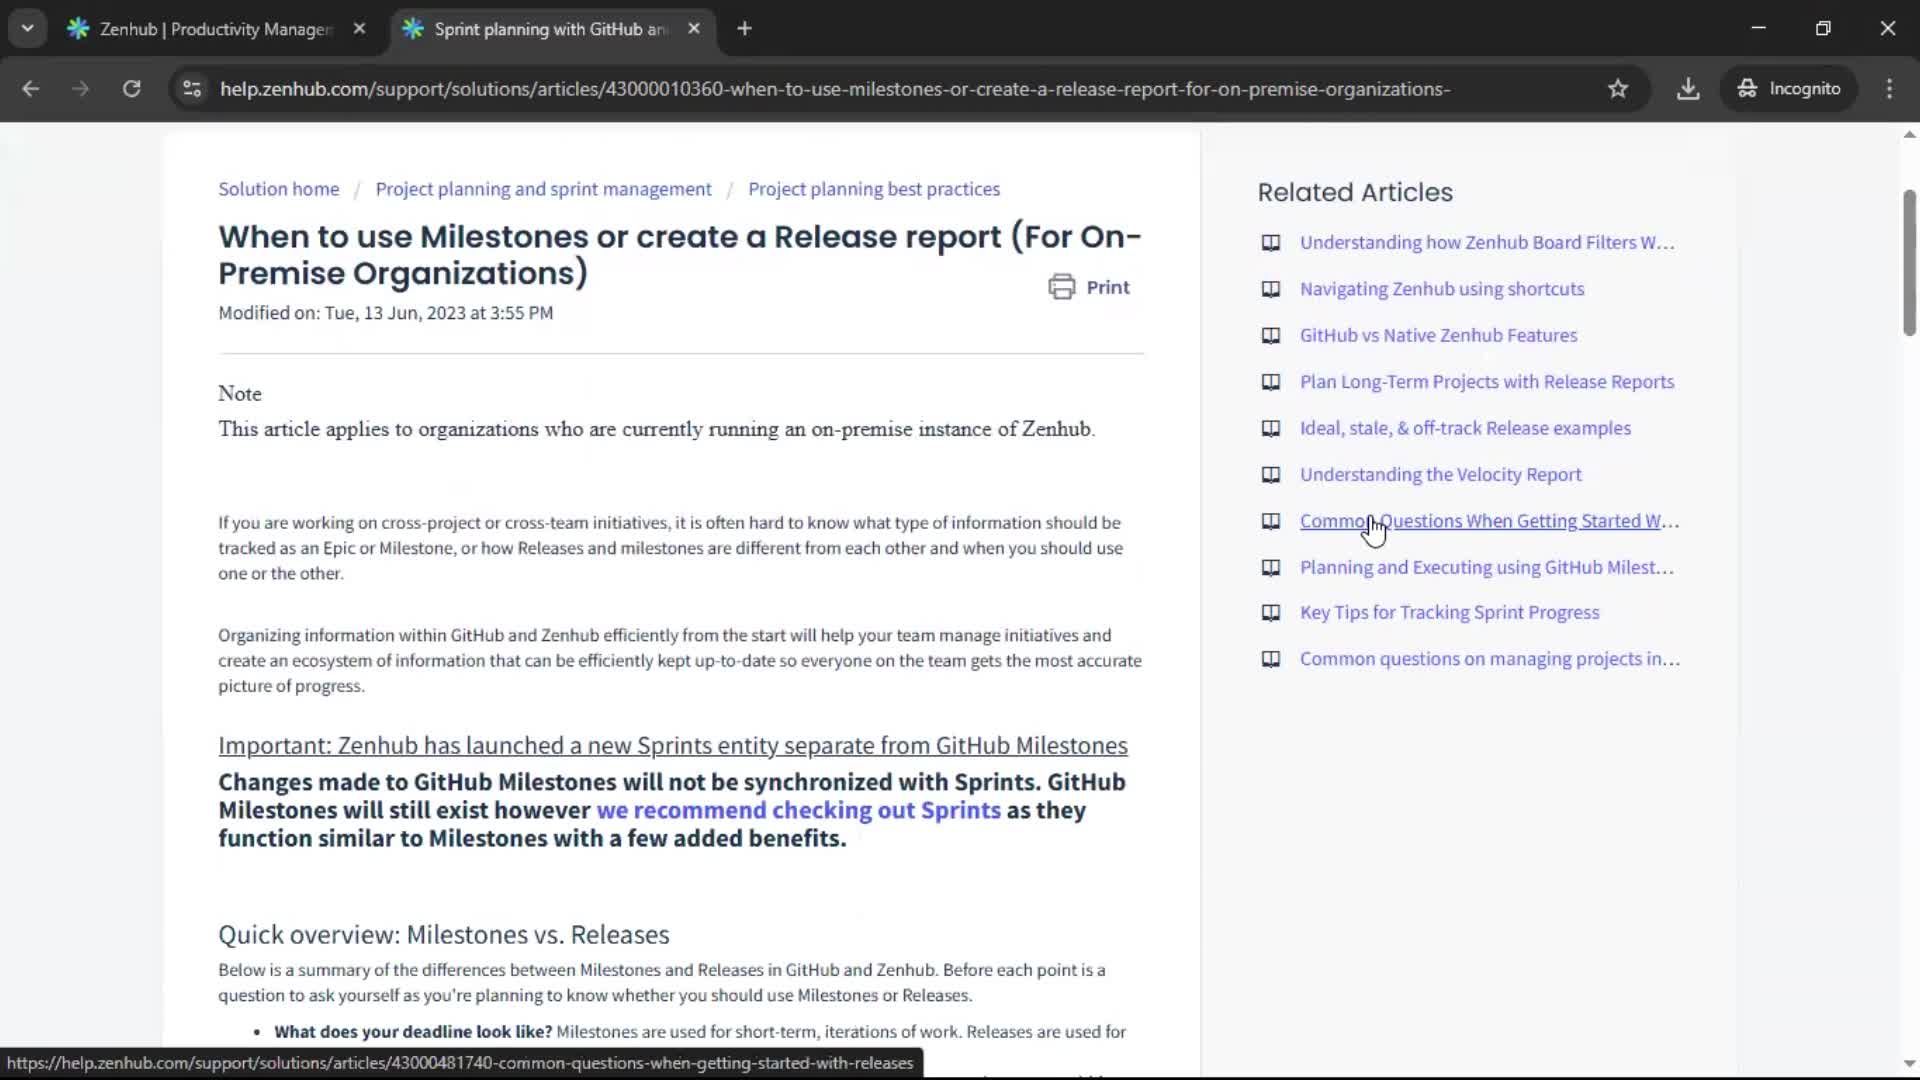
Task: Click the Print icon beside the article title
Action: [1062, 287]
